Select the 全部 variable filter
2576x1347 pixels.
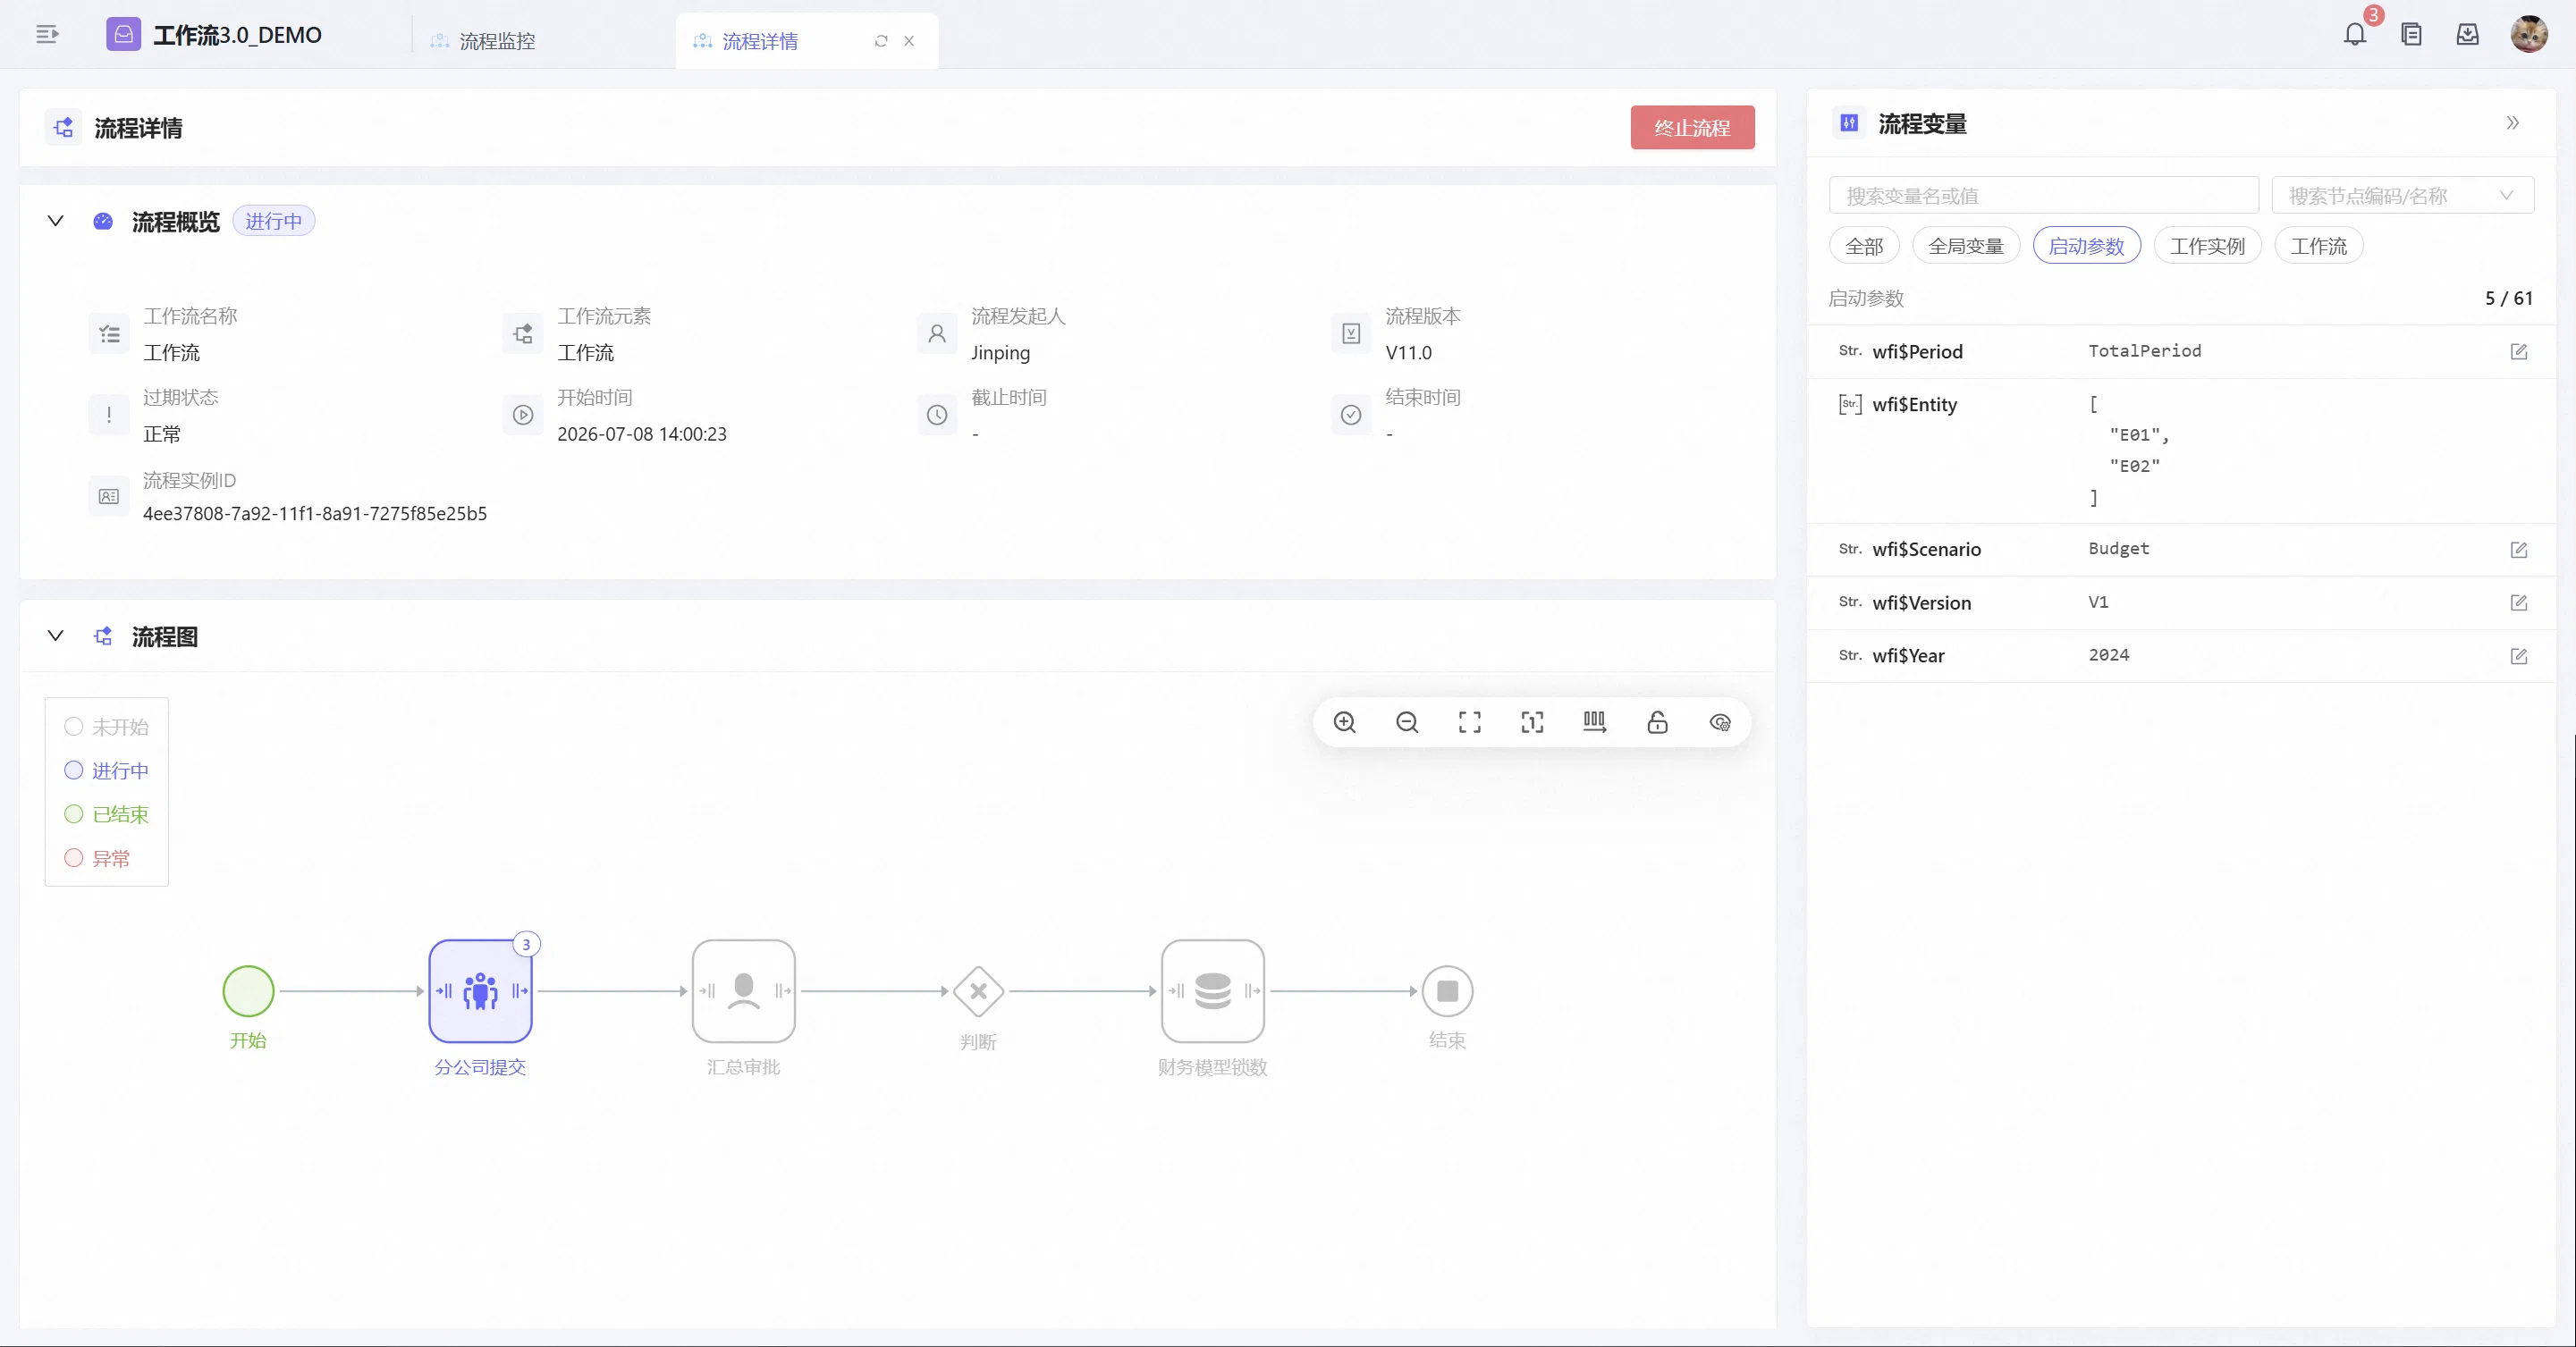1864,246
